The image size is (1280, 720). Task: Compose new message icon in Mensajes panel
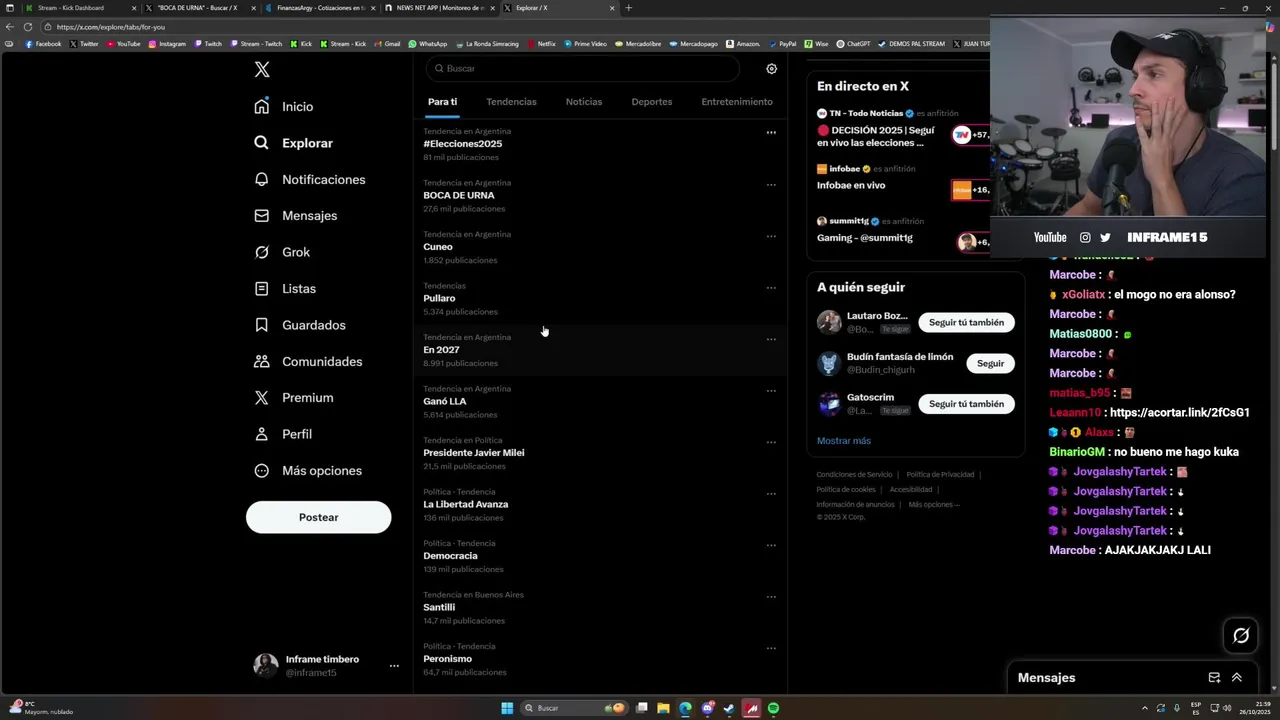point(1214,677)
